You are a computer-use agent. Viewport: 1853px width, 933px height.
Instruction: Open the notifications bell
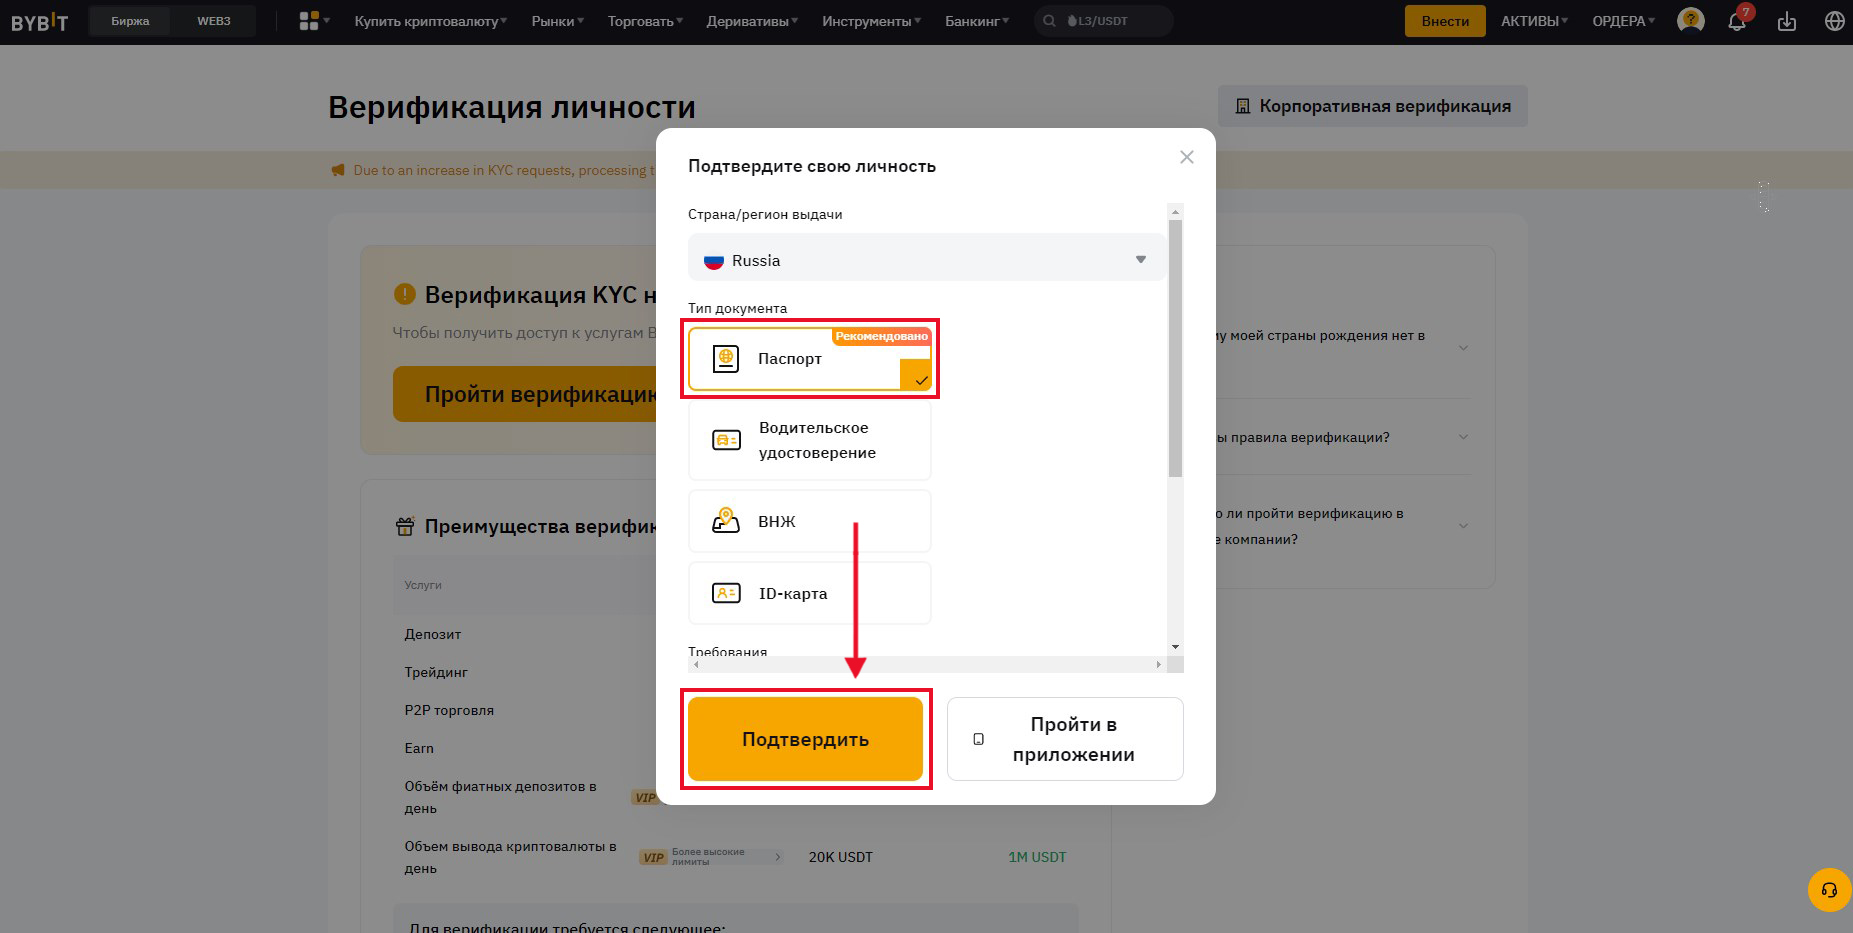(x=1737, y=21)
